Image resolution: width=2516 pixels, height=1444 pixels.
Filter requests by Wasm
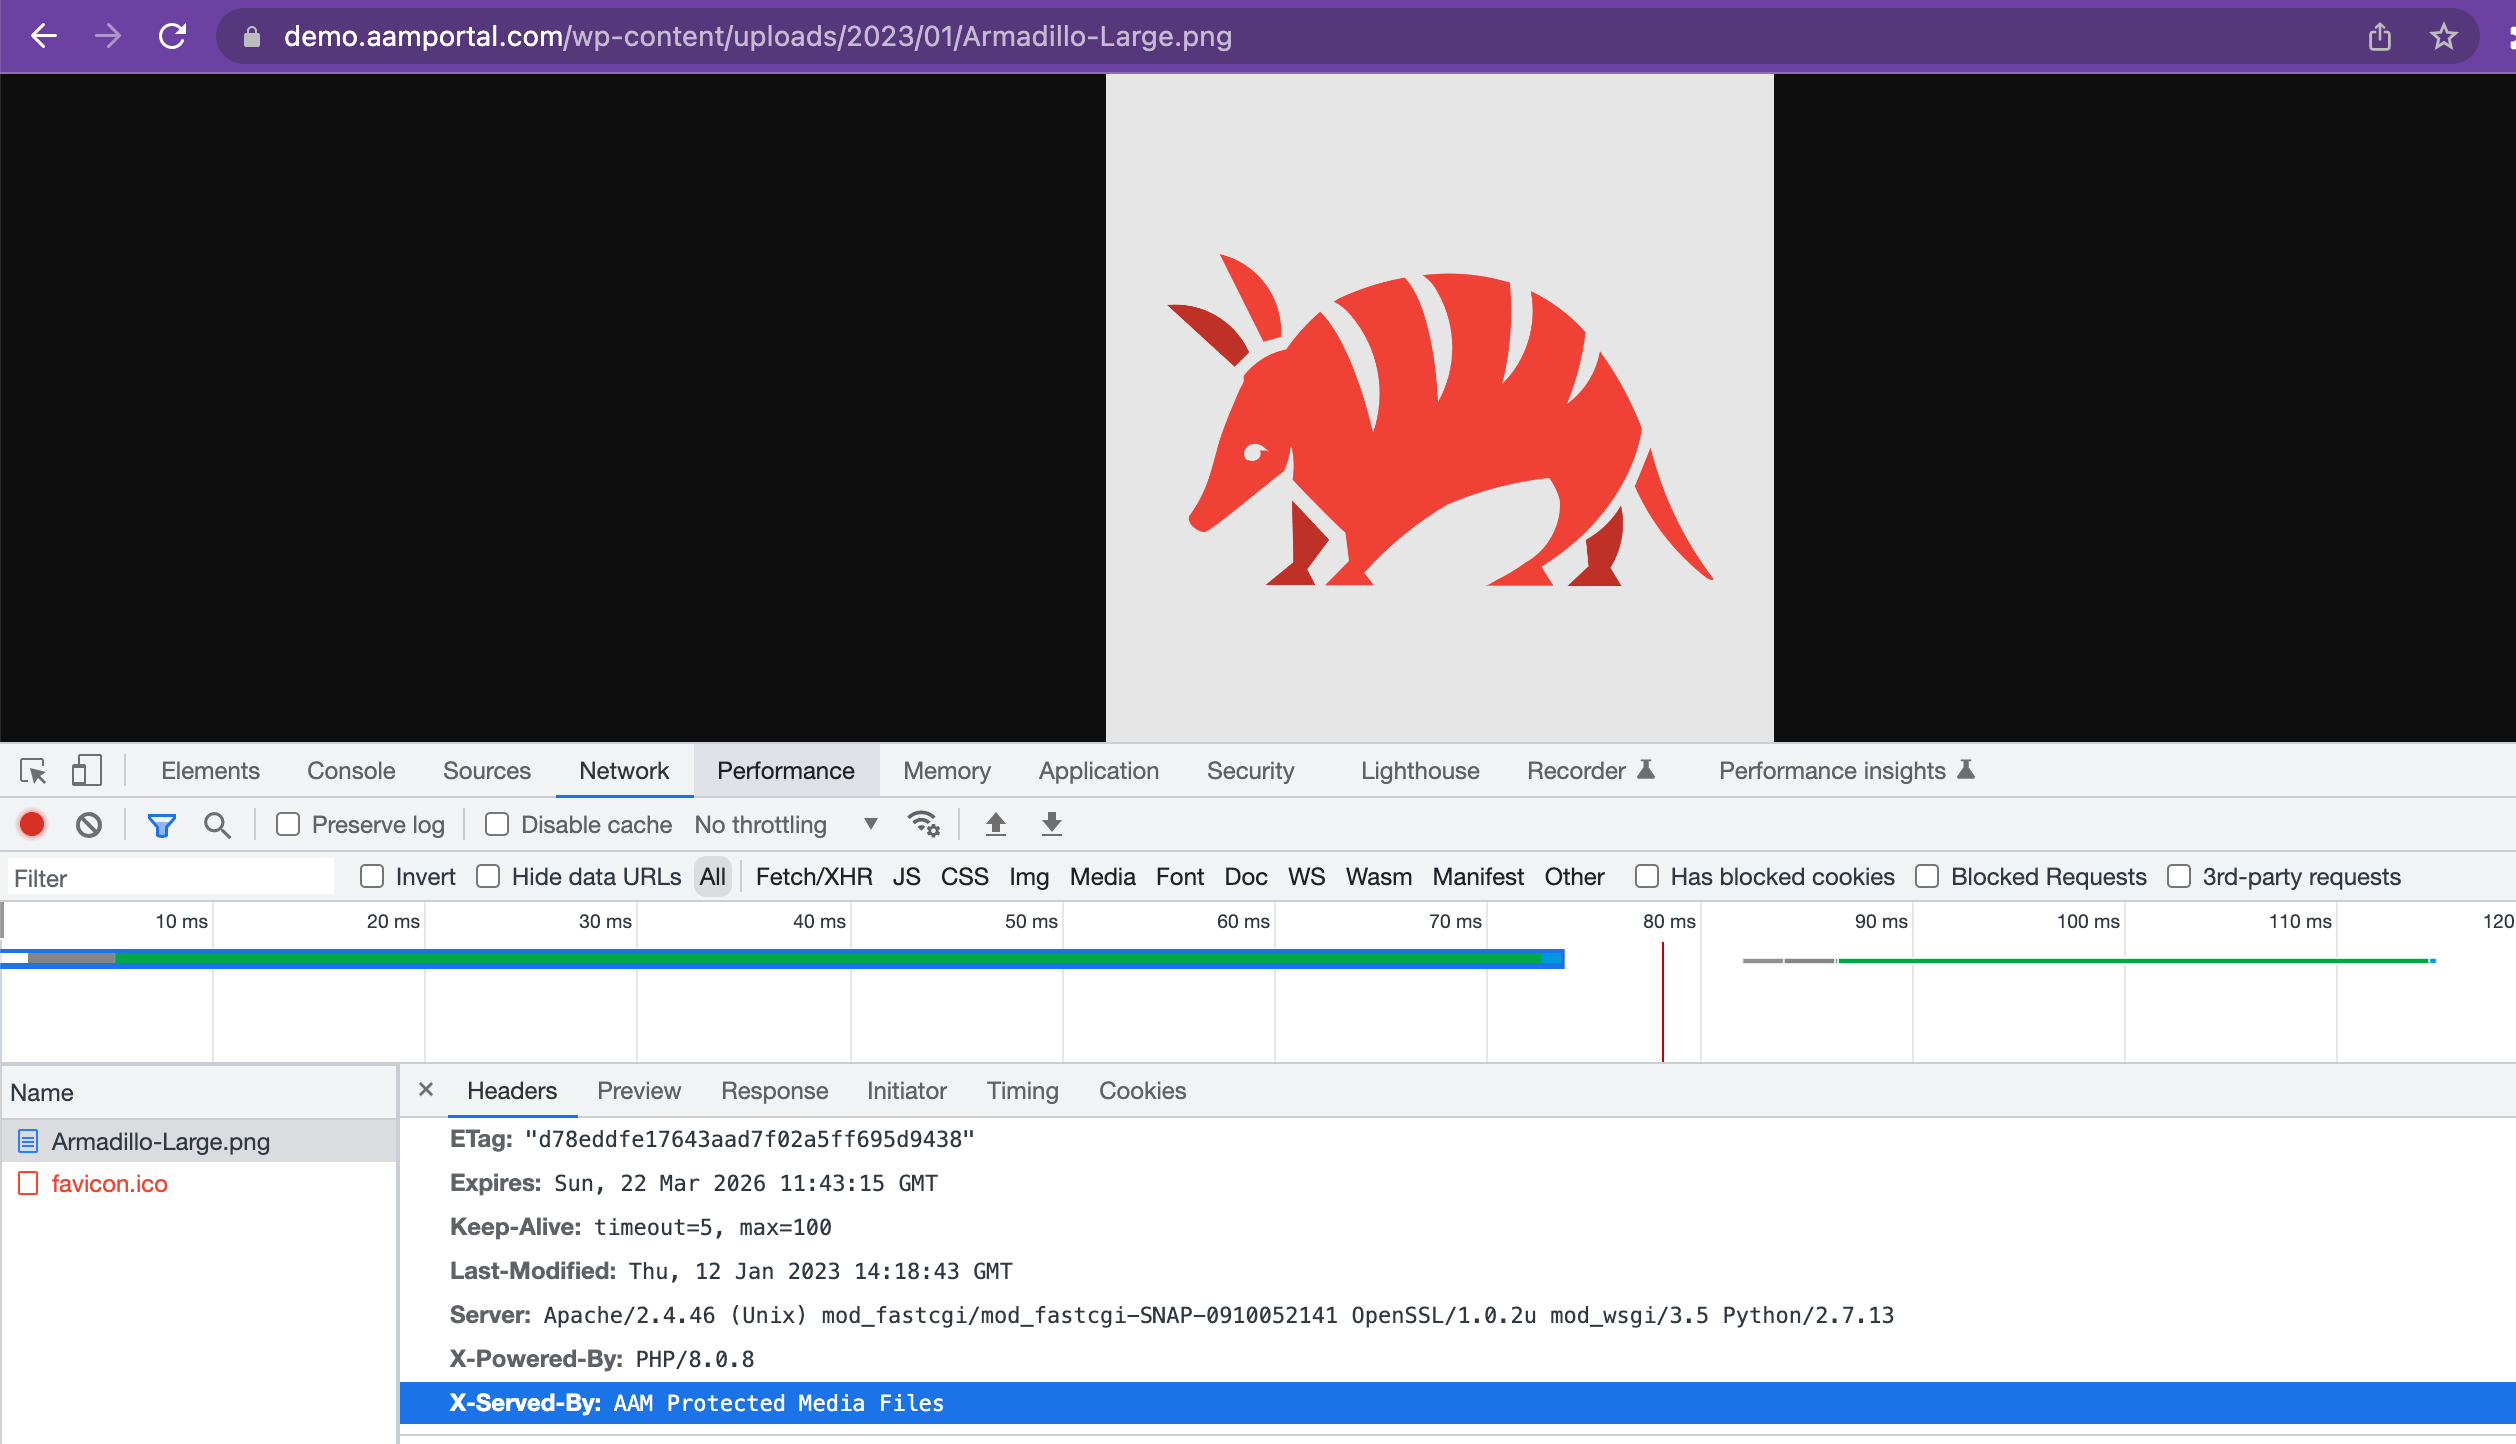(x=1379, y=877)
